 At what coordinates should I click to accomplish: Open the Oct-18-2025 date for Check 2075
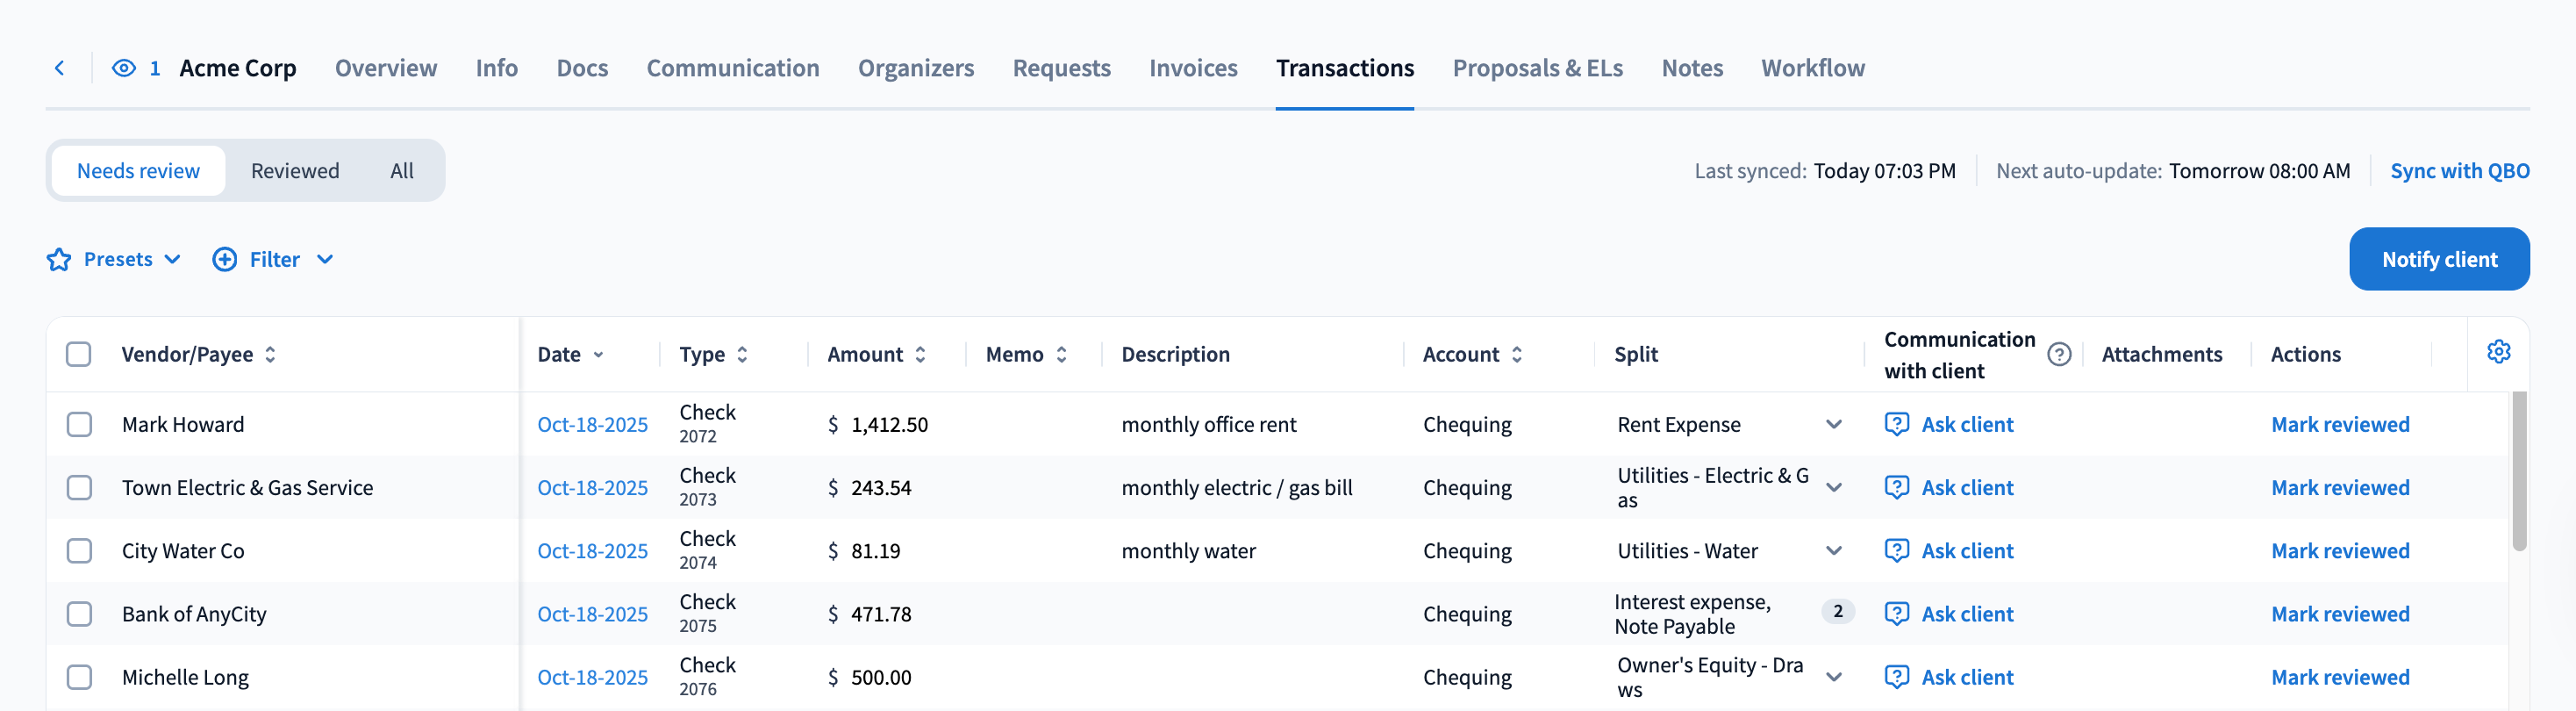(x=592, y=613)
